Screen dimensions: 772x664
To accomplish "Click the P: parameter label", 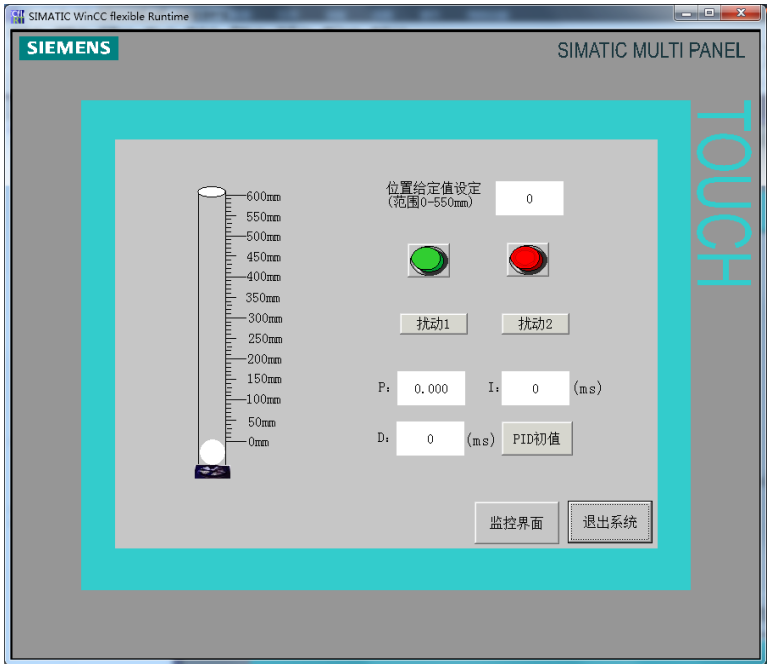I will (384, 387).
